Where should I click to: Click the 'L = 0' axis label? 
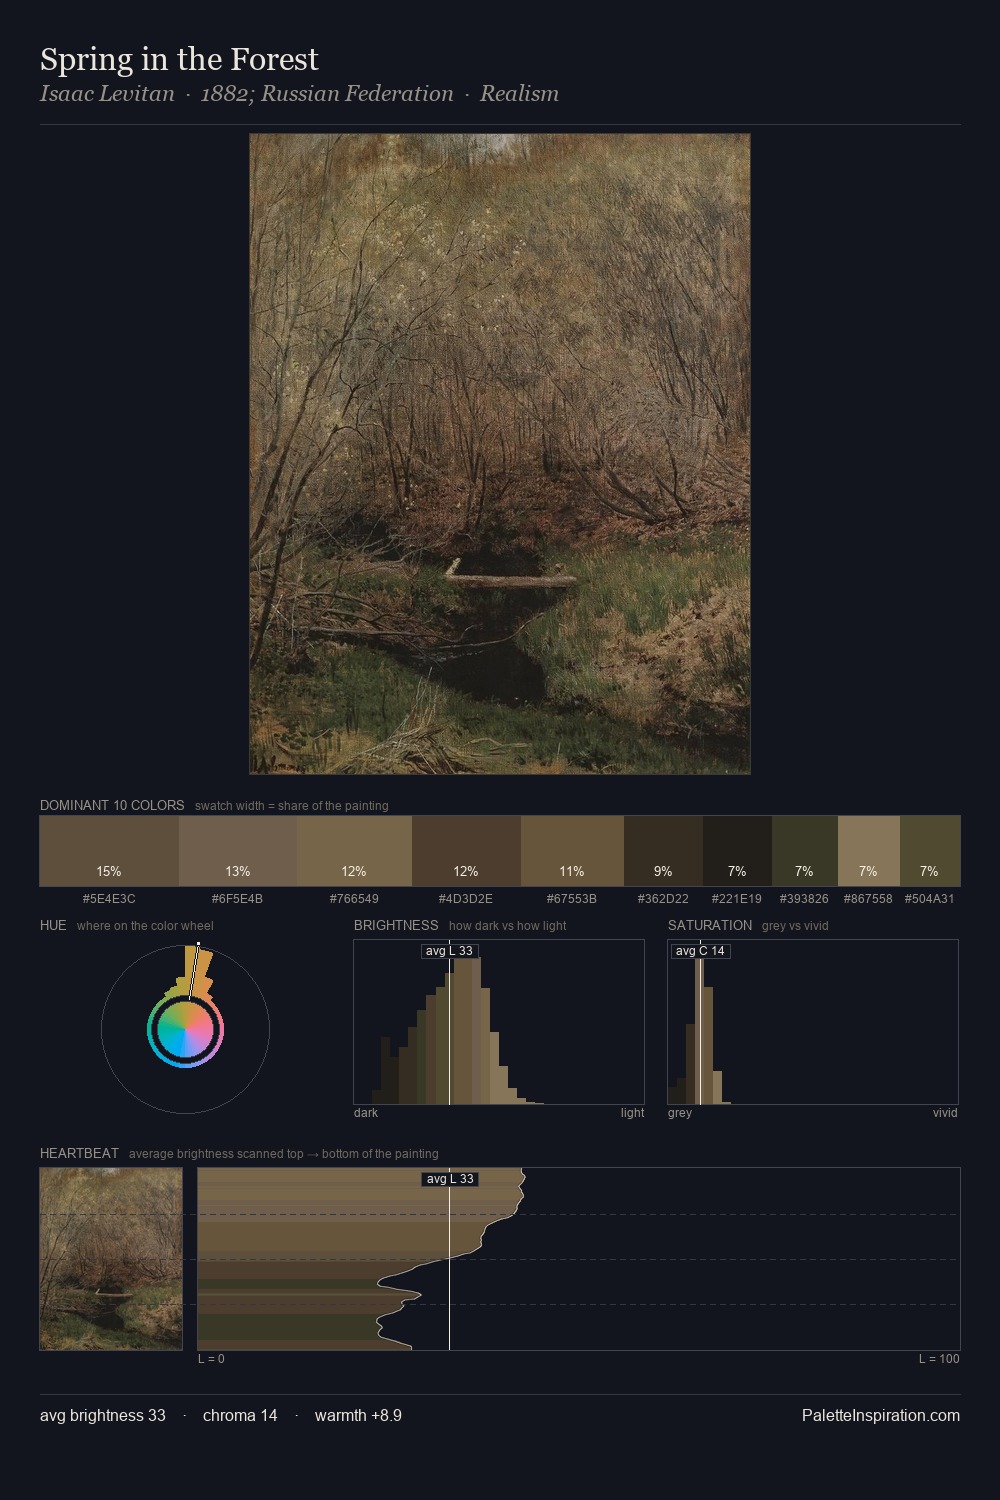coord(211,1359)
